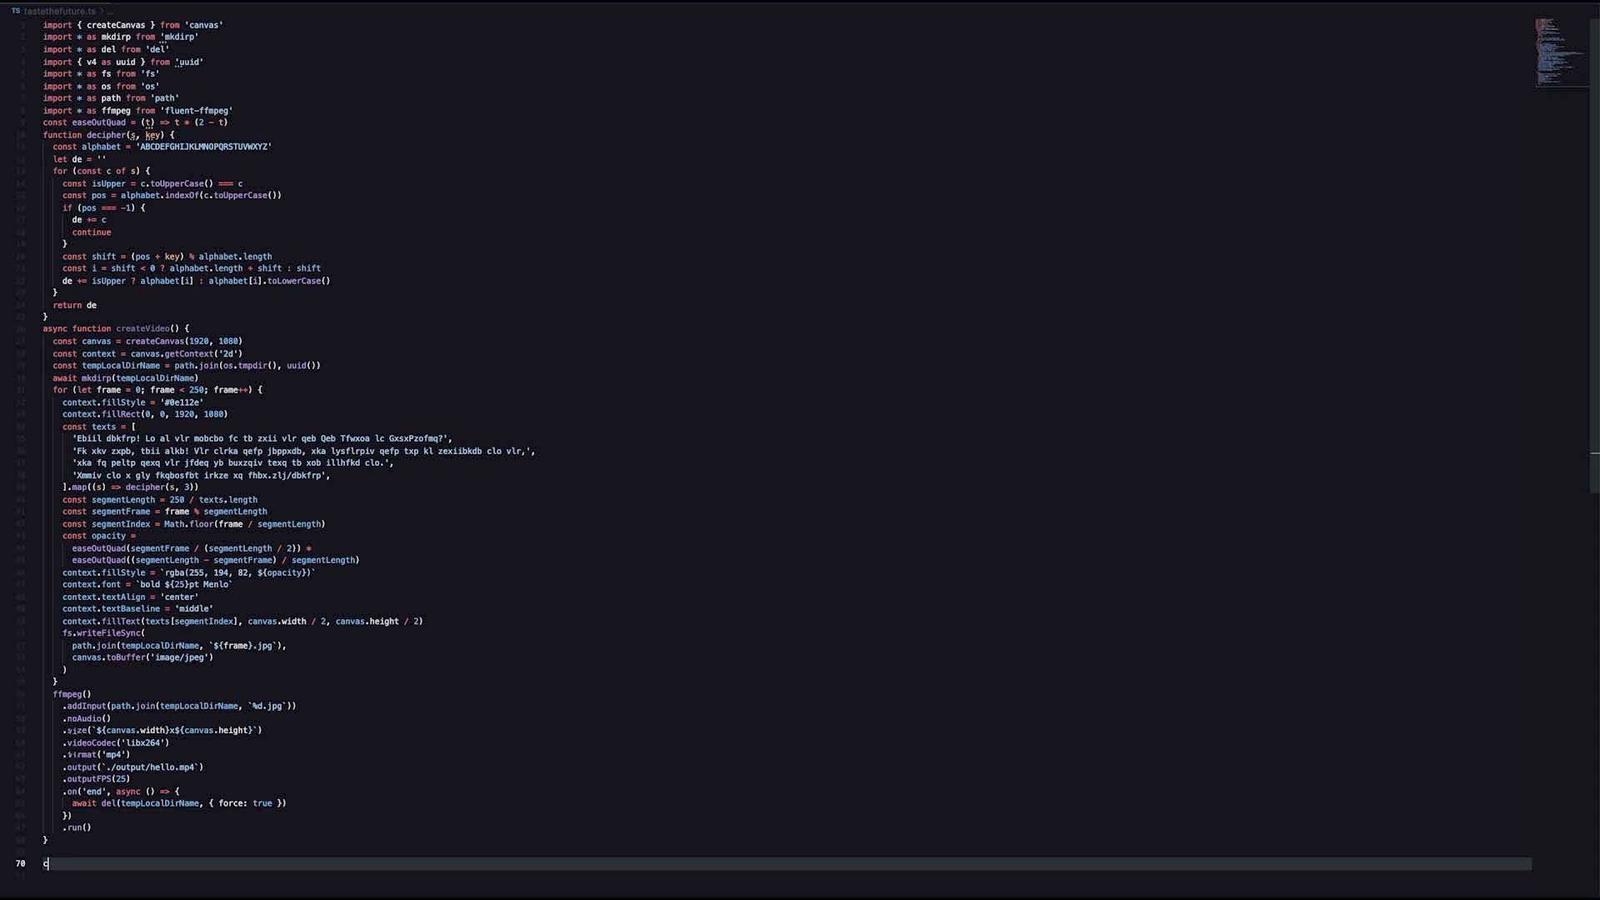Click line number 70 in the gutter

pos(20,864)
